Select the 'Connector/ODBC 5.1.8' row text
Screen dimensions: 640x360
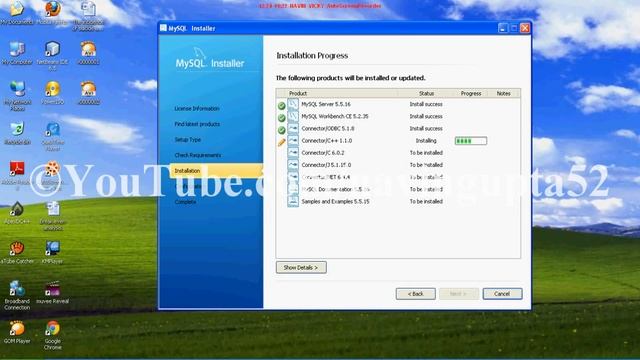328,129
